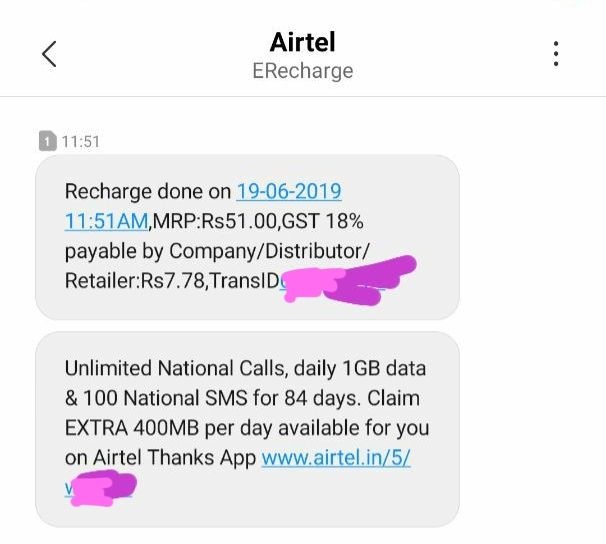
Task: Open the three-dot overflow menu
Action: (556, 54)
